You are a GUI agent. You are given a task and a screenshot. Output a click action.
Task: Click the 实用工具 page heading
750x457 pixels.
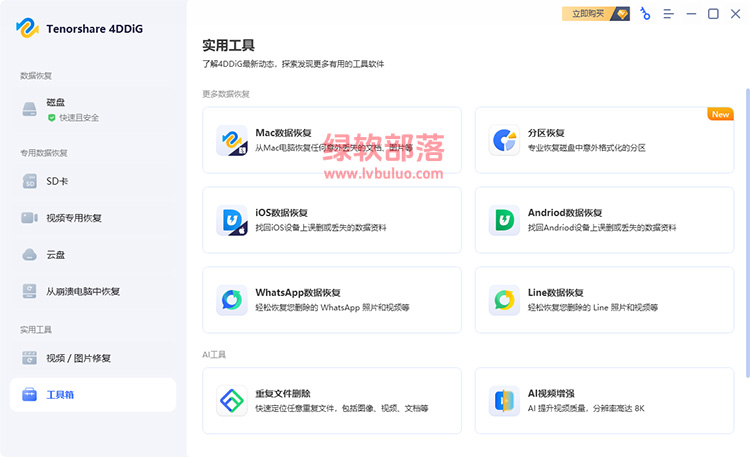tap(229, 45)
